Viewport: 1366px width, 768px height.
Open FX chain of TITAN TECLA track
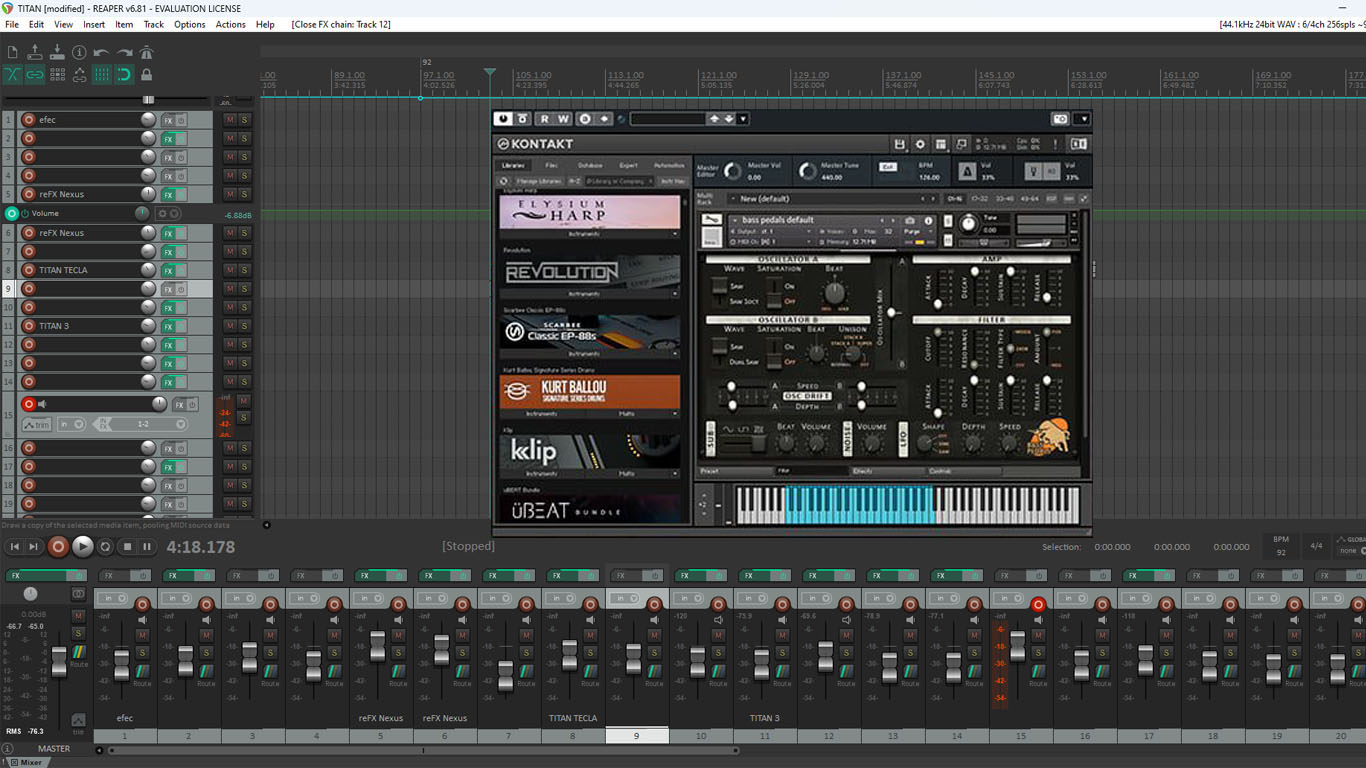168,270
